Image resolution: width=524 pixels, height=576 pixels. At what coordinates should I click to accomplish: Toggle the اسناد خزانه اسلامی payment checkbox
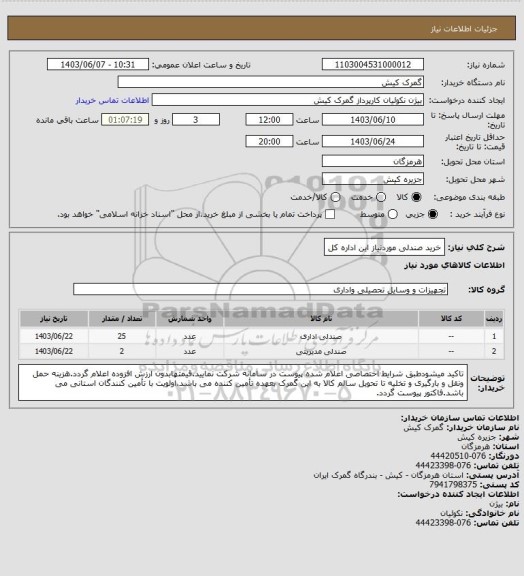click(x=330, y=214)
